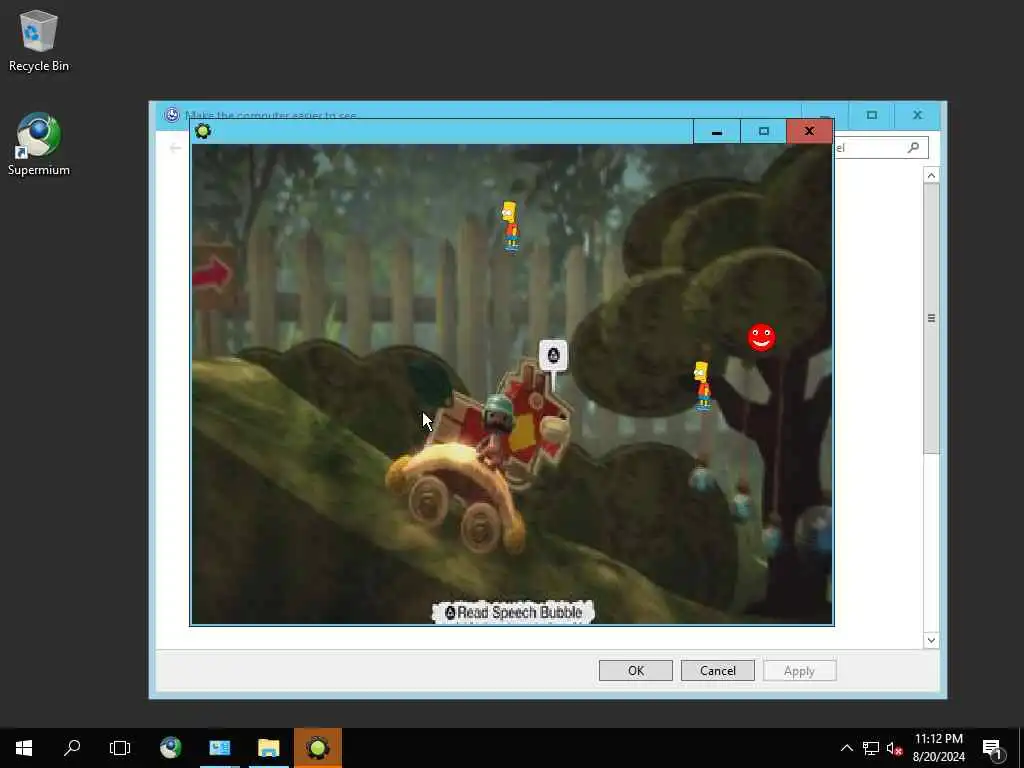Click the game's green gear taskbar button
The width and height of the screenshot is (1024, 768).
click(317, 748)
